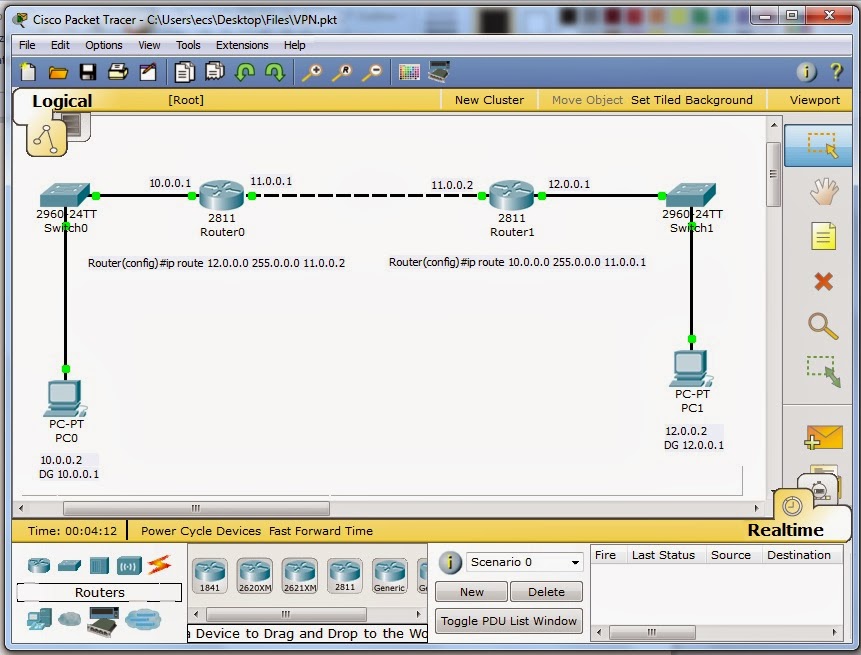Click the Delete scenario button
This screenshot has width=861, height=655.
[546, 592]
